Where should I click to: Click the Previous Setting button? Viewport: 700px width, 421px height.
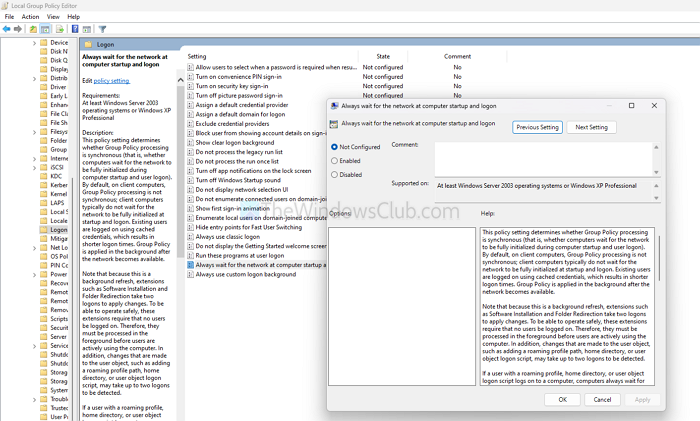(x=538, y=127)
